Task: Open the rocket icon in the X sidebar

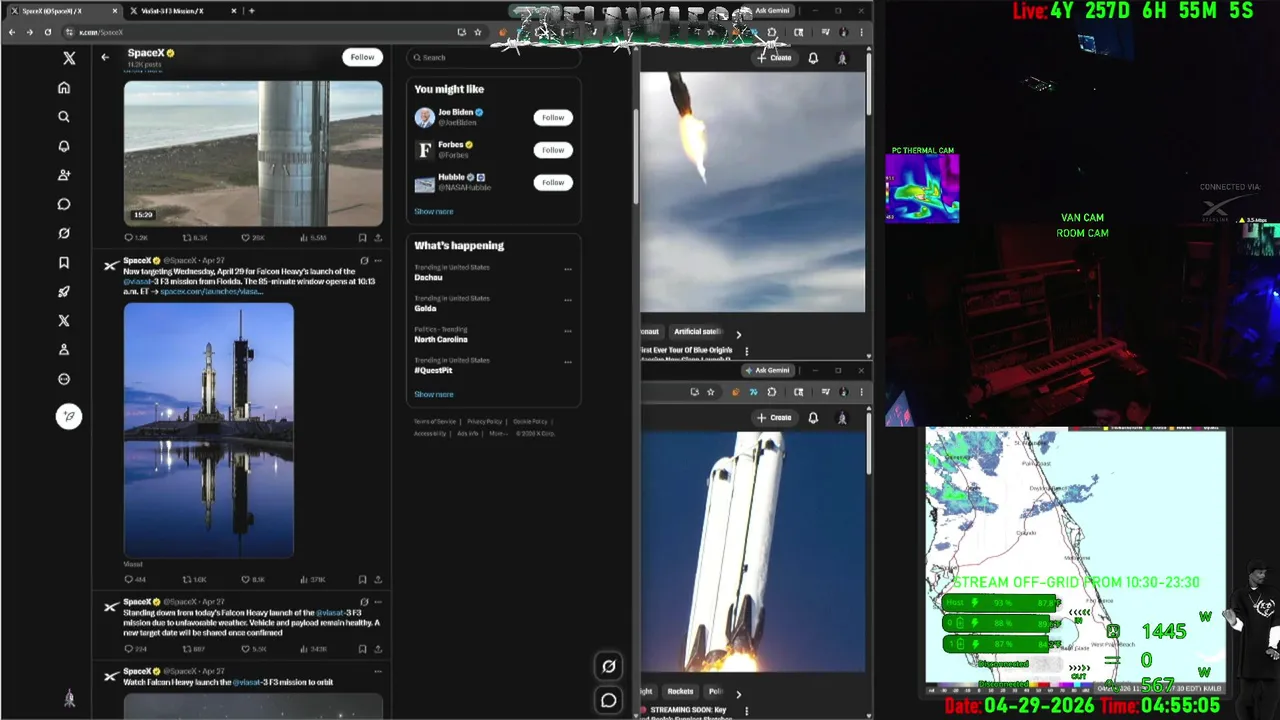Action: 64,292
